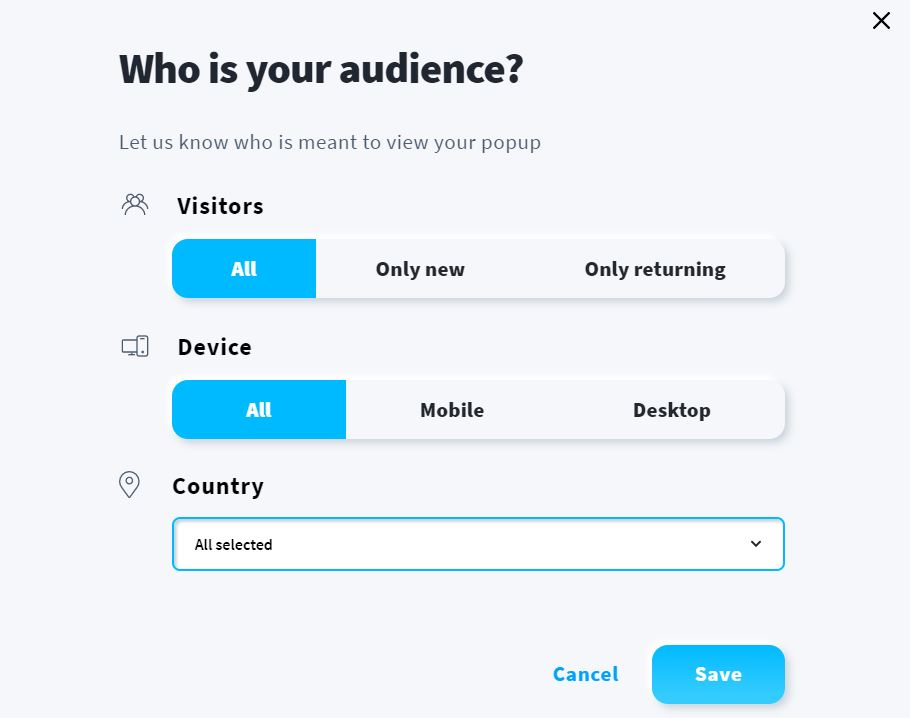Click the All selected text in Country box
The width and height of the screenshot is (910, 718).
point(233,544)
